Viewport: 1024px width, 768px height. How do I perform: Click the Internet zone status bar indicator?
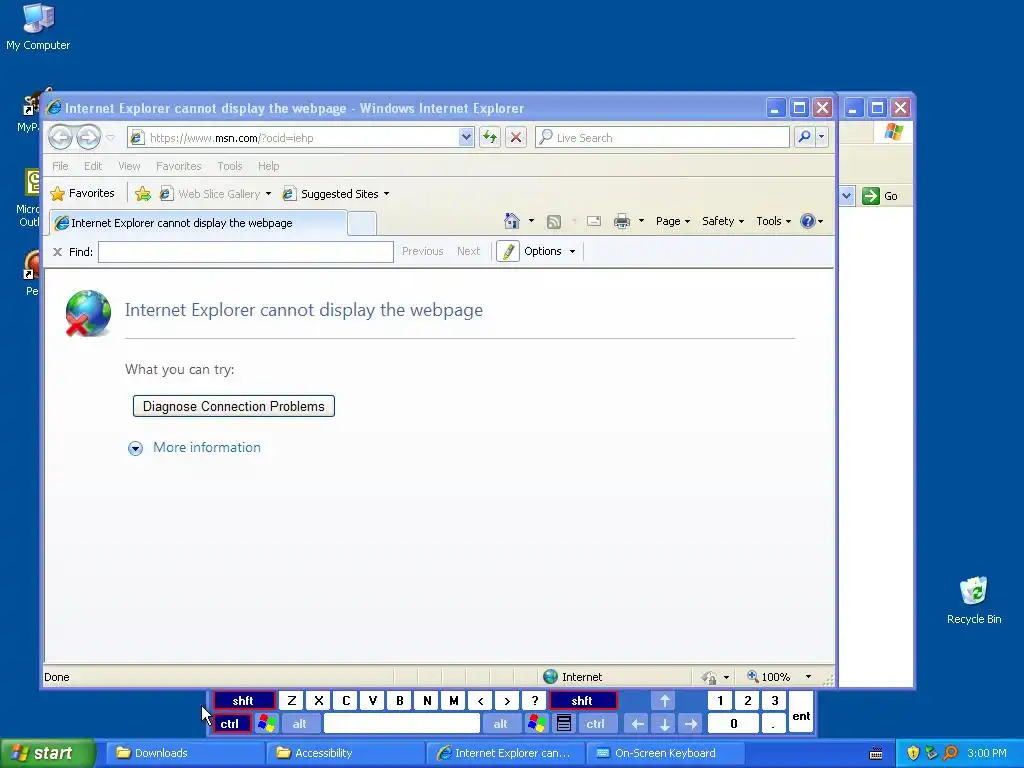click(x=573, y=677)
